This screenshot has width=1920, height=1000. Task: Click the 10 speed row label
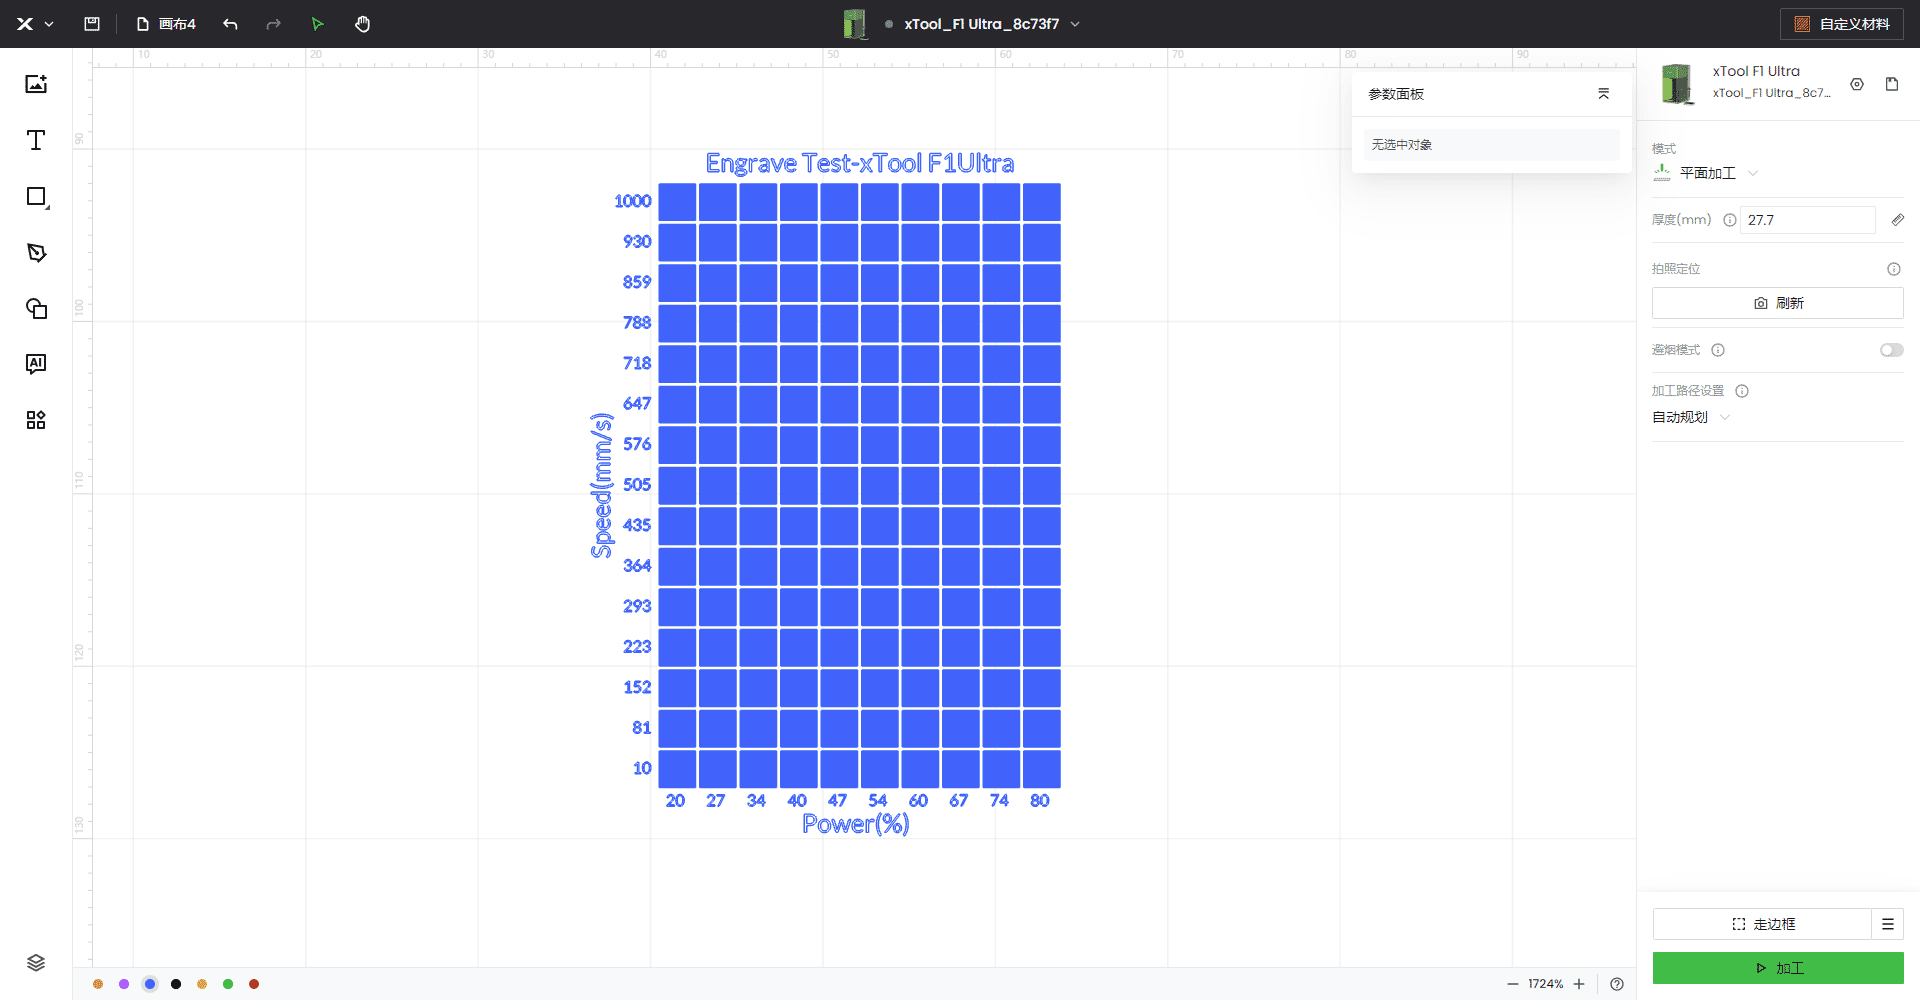click(x=642, y=768)
